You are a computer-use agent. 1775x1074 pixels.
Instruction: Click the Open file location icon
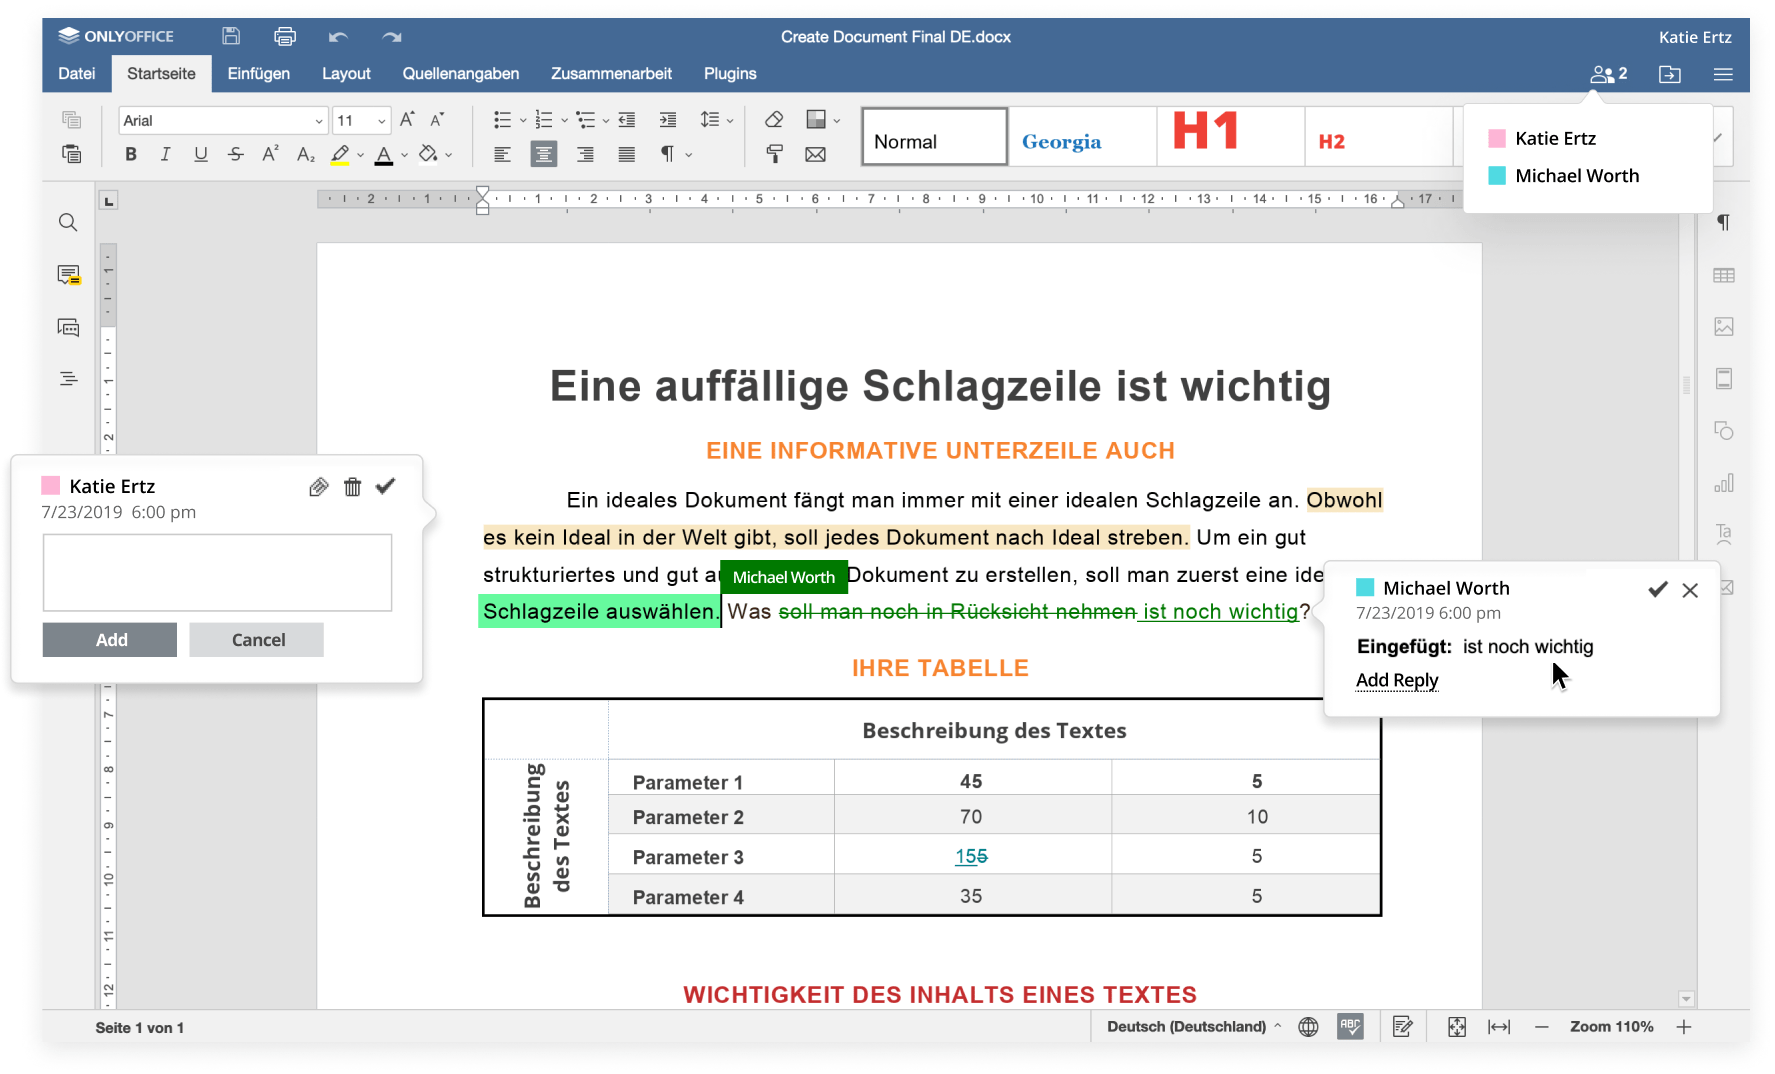[x=1670, y=74]
